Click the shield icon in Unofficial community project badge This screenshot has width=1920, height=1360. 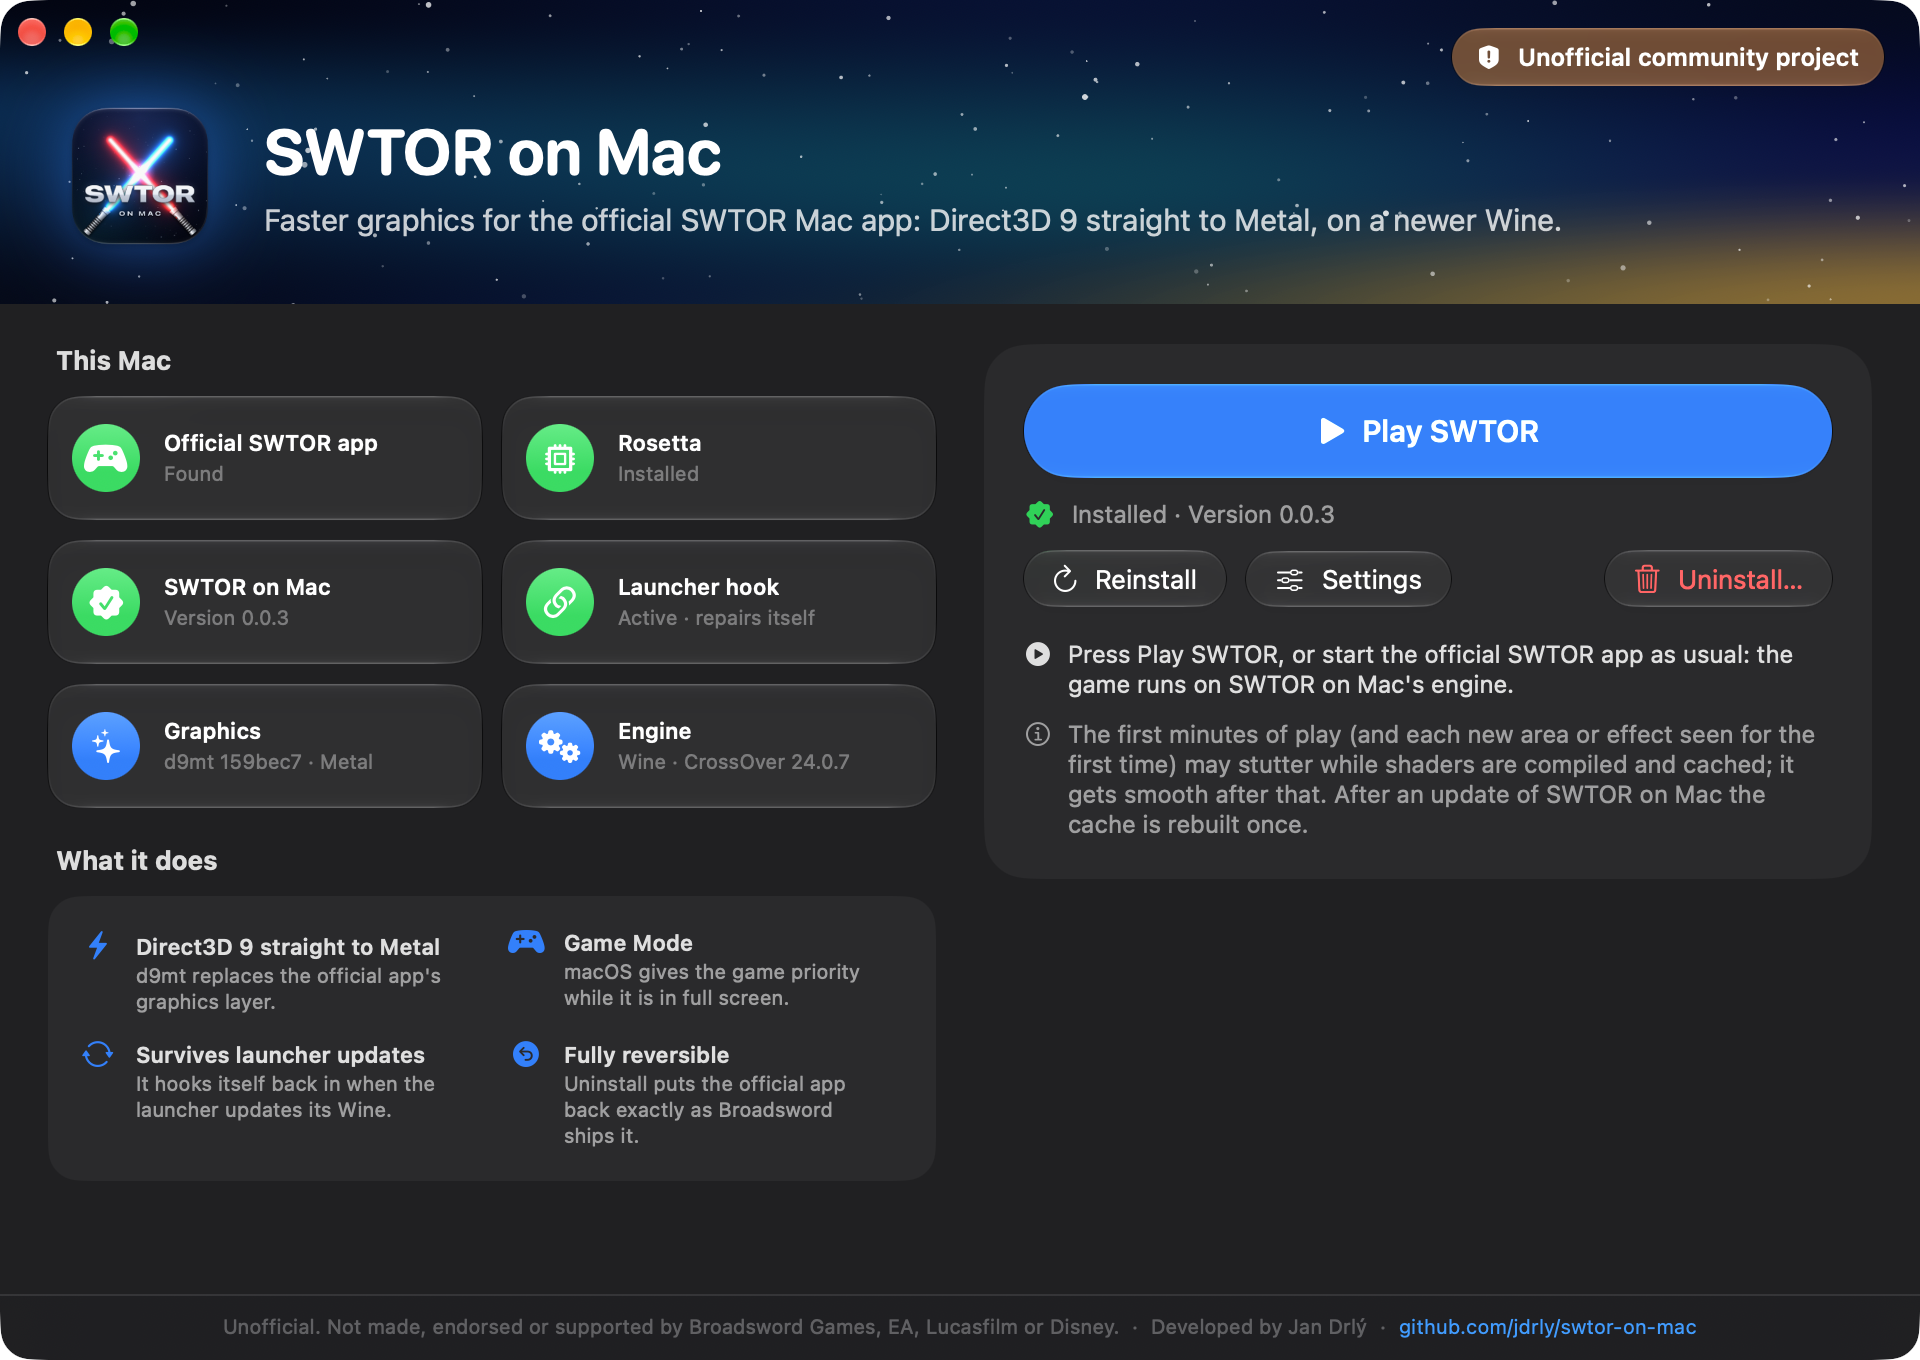point(1489,57)
